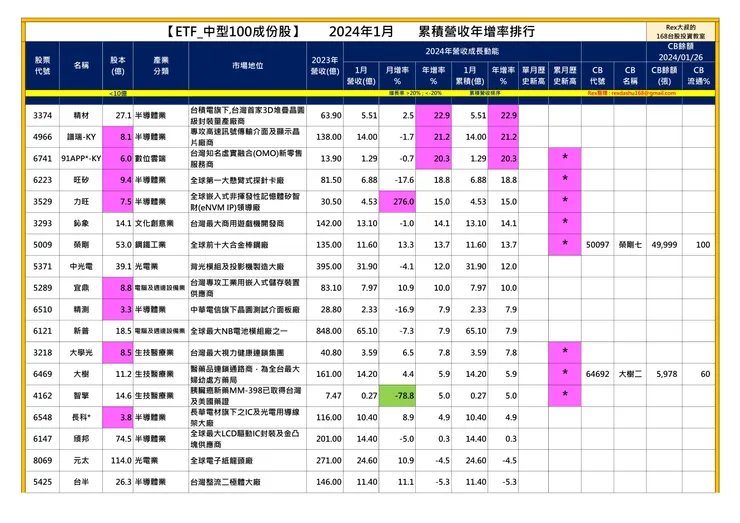
Task: Click the 台灣整流二極體大廠 description
Action: click(x=226, y=482)
